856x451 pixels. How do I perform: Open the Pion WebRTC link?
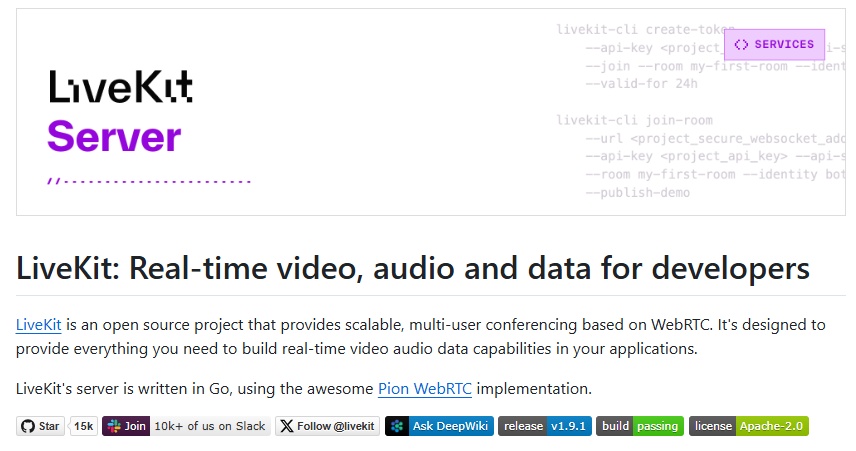coord(425,389)
